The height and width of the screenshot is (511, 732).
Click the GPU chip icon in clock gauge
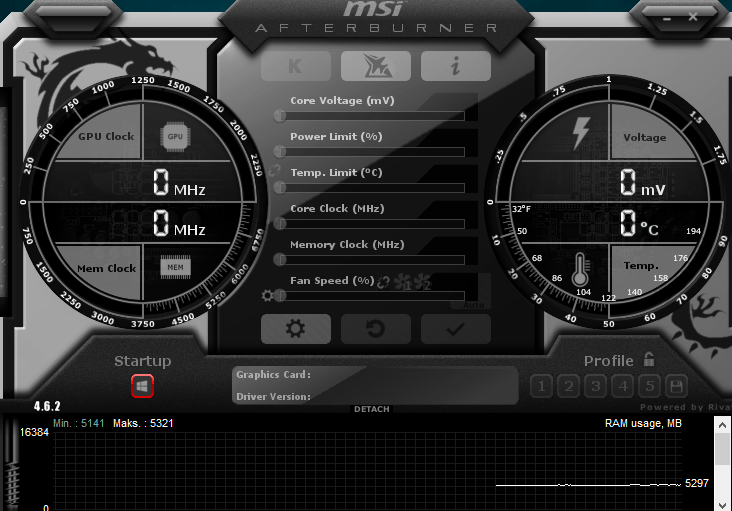coord(175,136)
